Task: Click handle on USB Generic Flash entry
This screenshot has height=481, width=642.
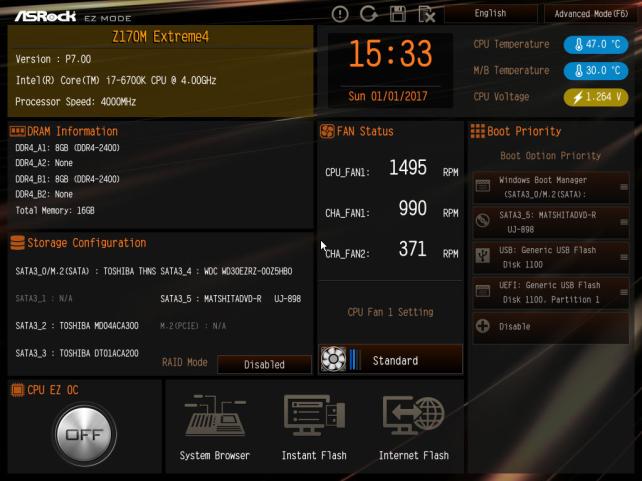Action: click(x=624, y=257)
